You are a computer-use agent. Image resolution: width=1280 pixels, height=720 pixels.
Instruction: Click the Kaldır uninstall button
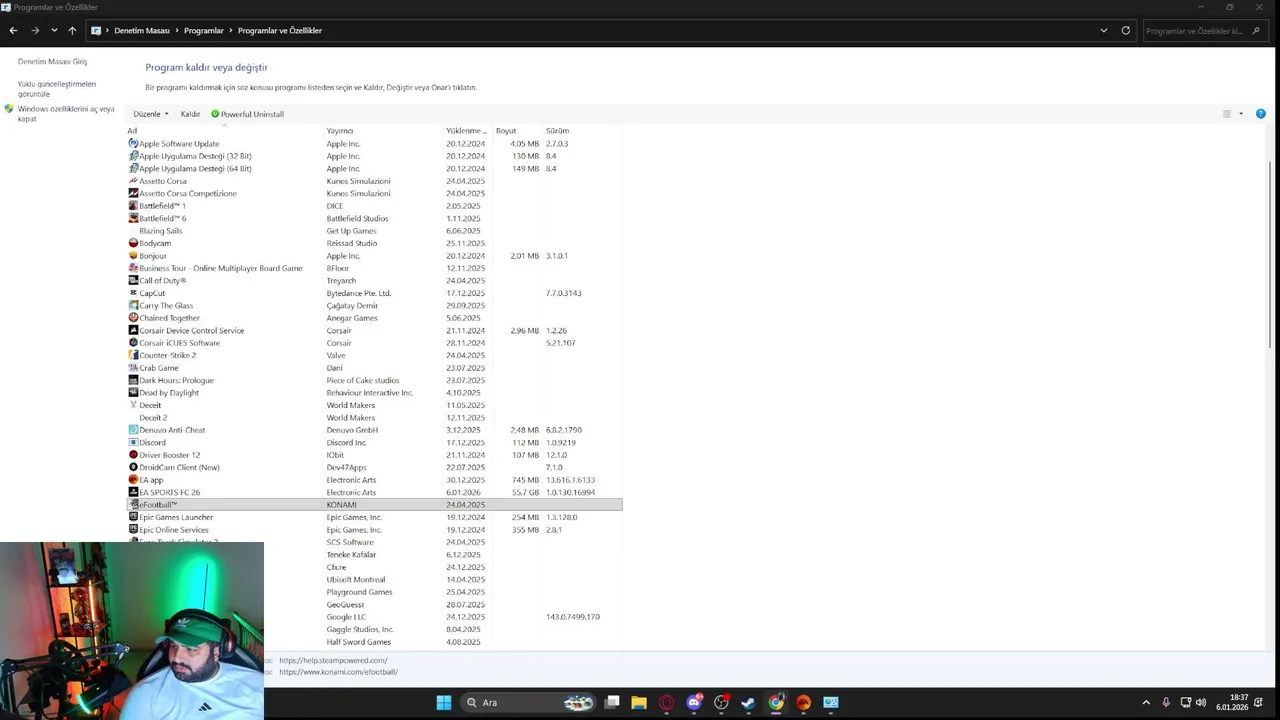pos(190,114)
